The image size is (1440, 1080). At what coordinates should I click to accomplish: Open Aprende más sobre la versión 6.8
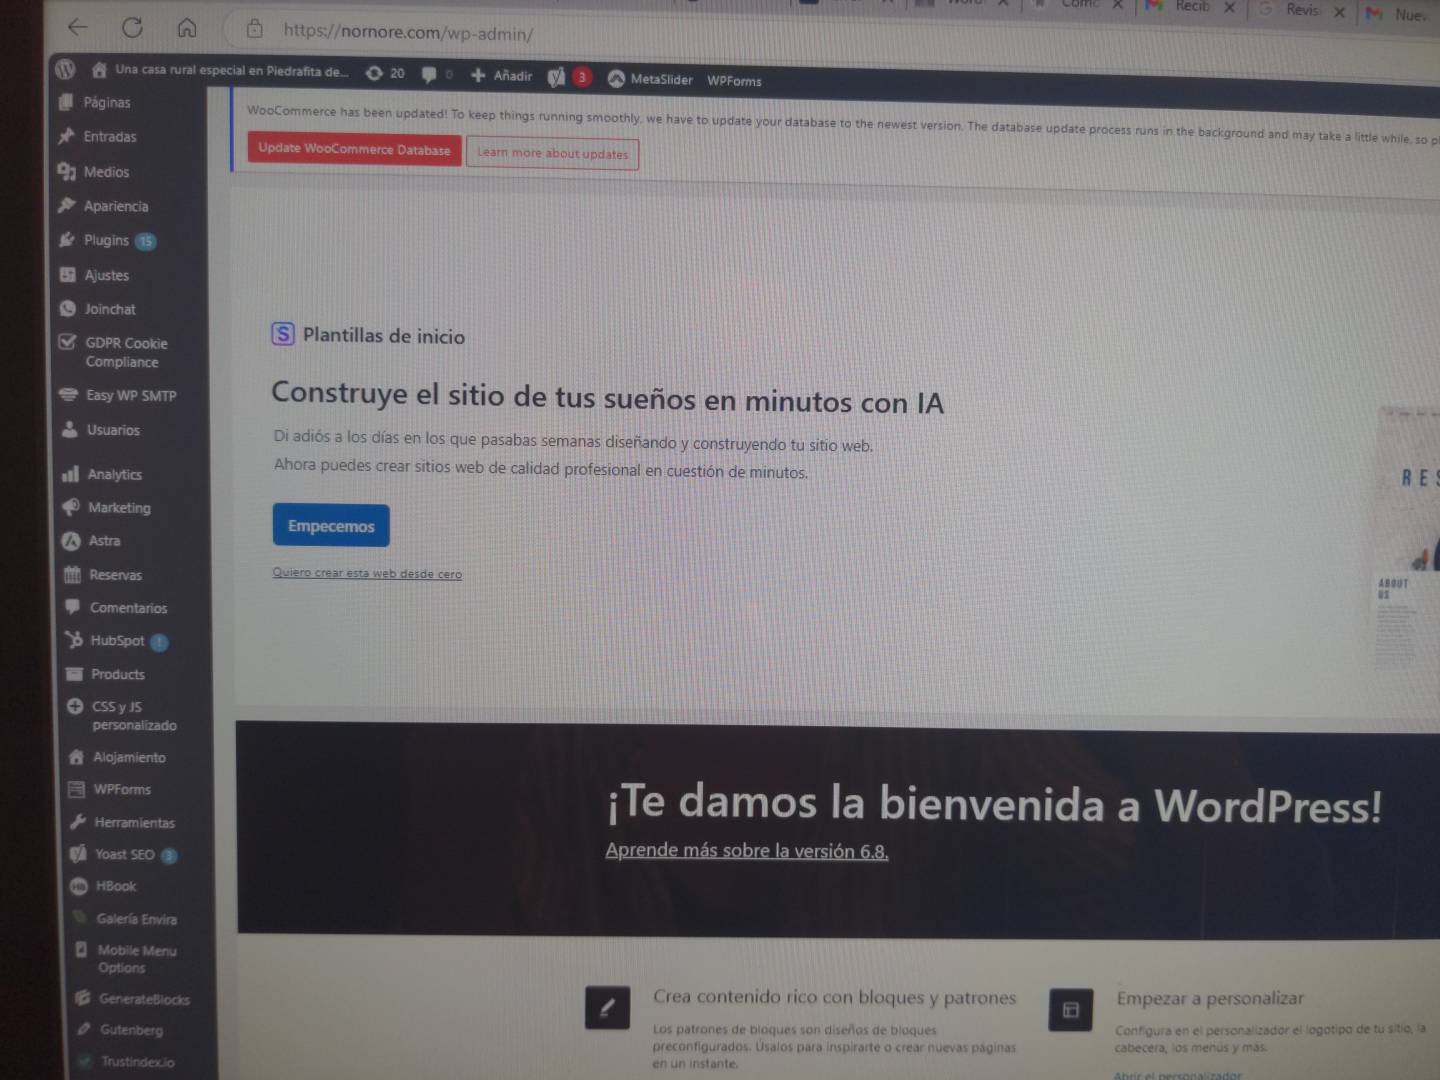point(746,851)
